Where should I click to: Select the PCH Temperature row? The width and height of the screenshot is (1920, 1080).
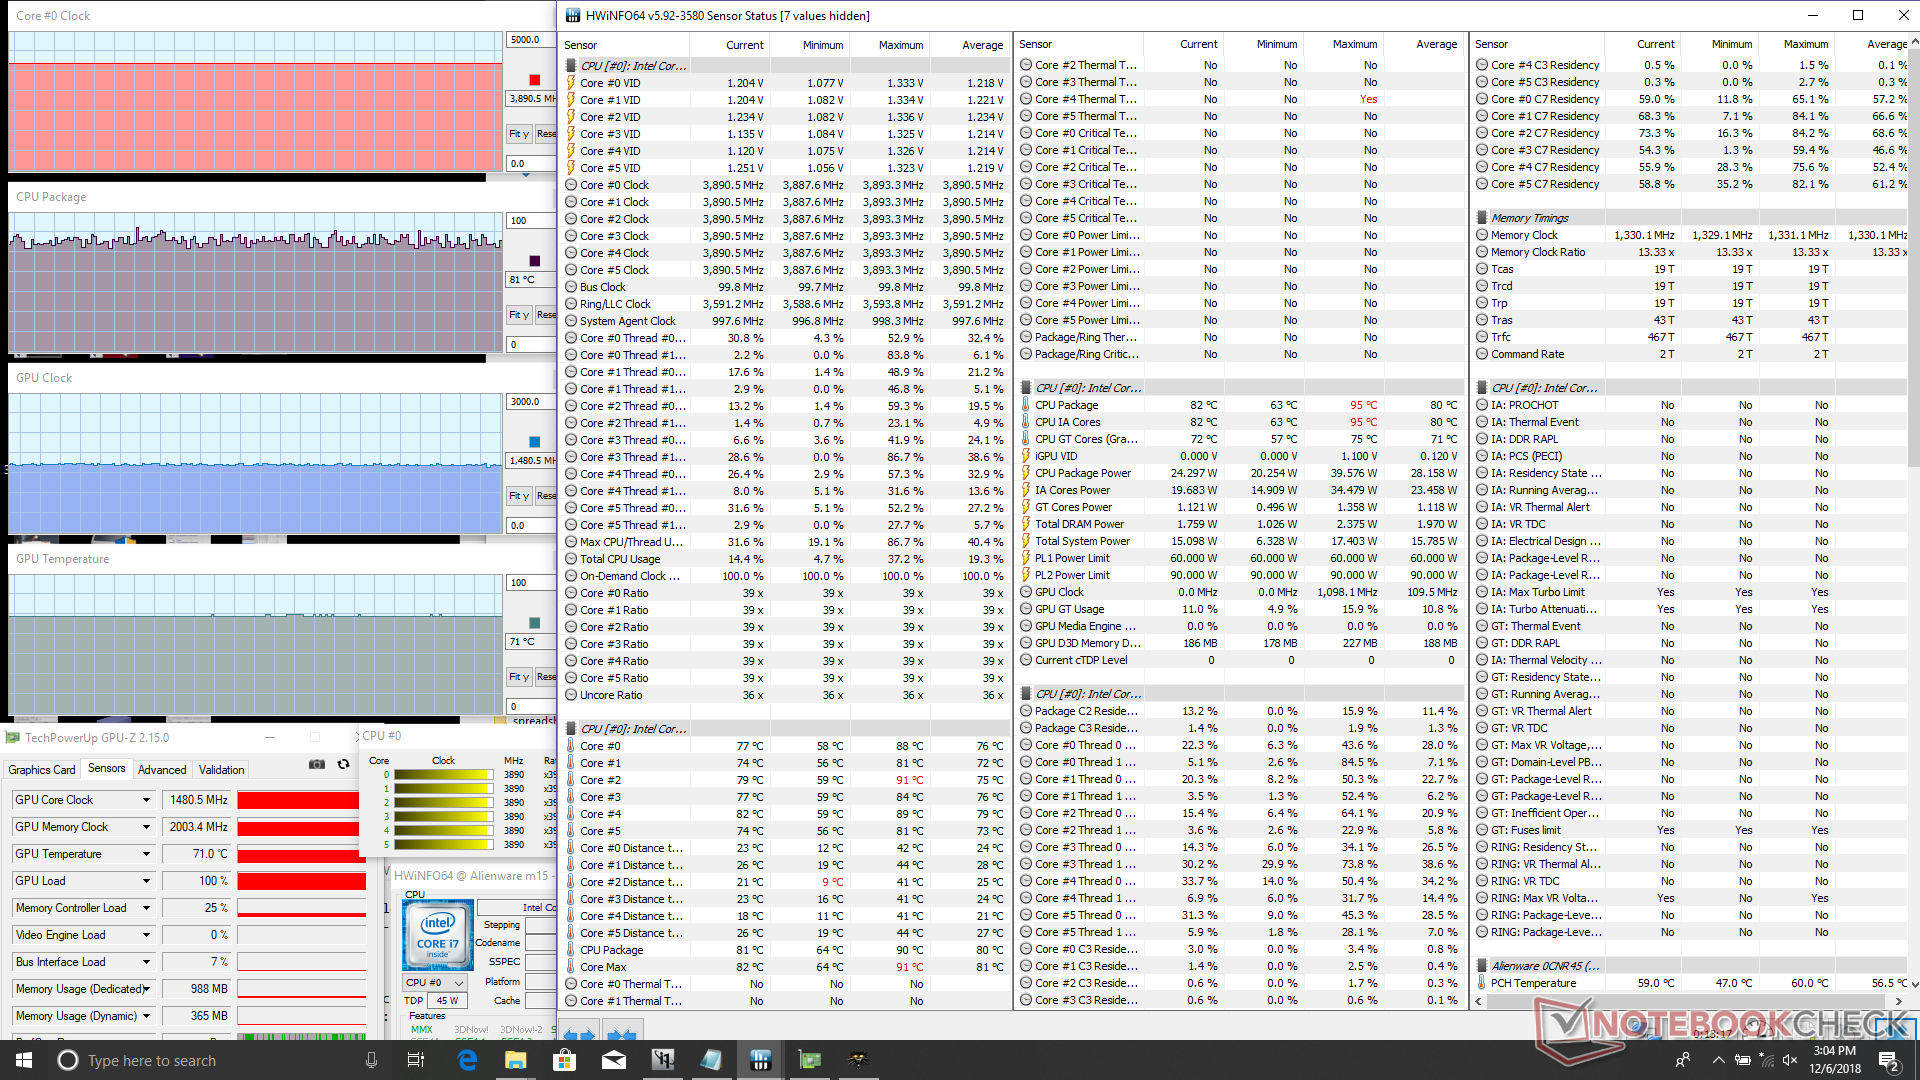(1691, 983)
